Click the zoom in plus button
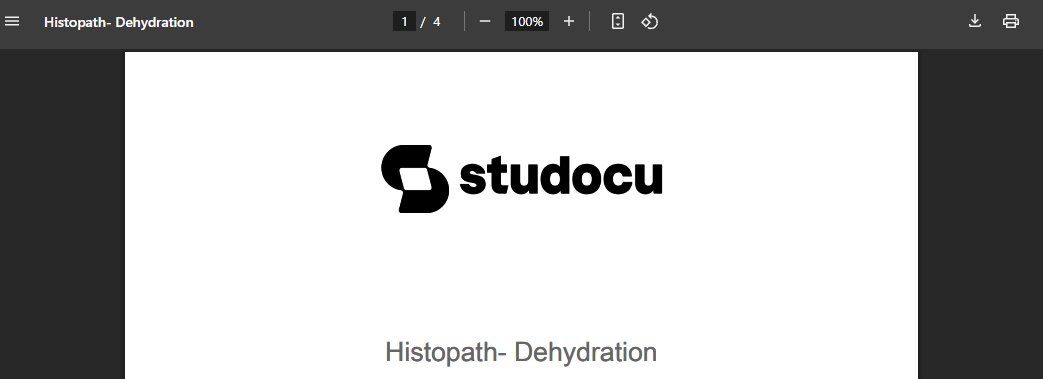1043x379 pixels. coord(569,21)
